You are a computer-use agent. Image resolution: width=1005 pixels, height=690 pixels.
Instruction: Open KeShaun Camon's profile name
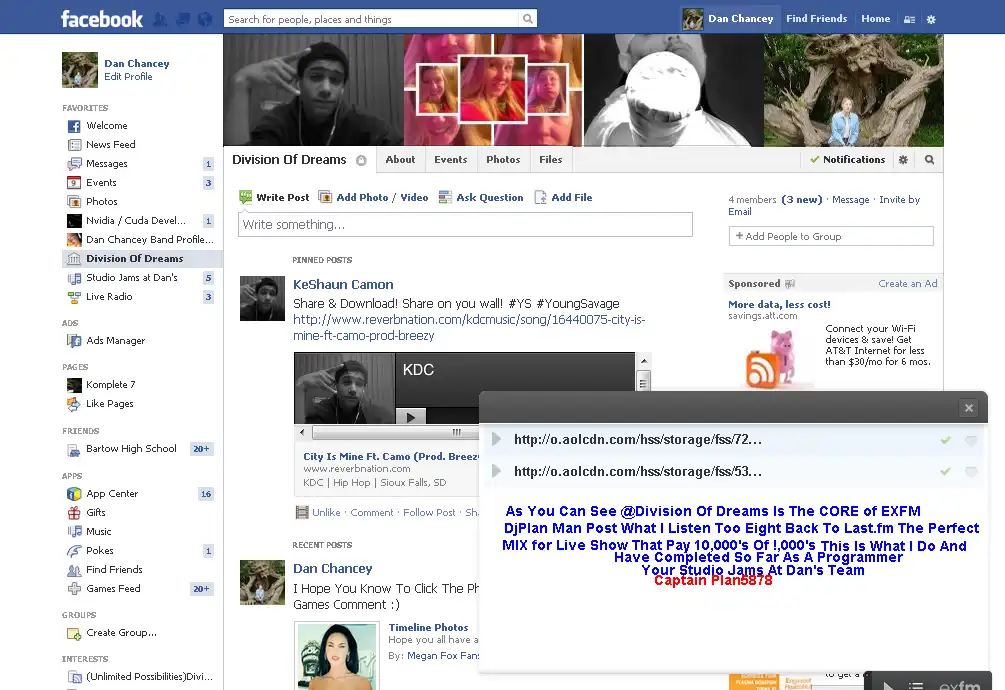(x=343, y=284)
